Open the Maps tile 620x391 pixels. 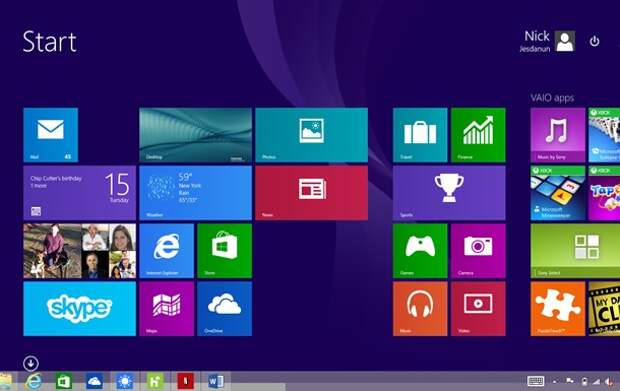click(166, 309)
